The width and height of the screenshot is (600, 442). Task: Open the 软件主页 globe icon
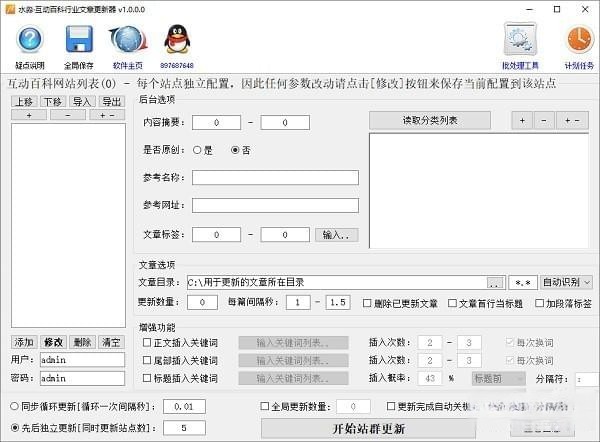[x=128, y=39]
